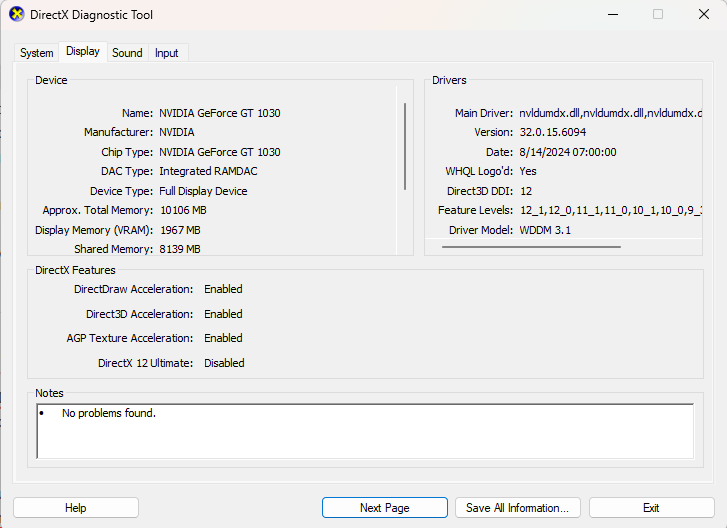The height and width of the screenshot is (528, 727).
Task: Click the 'Display Memory (VRAM):' label
Action: pos(94,230)
